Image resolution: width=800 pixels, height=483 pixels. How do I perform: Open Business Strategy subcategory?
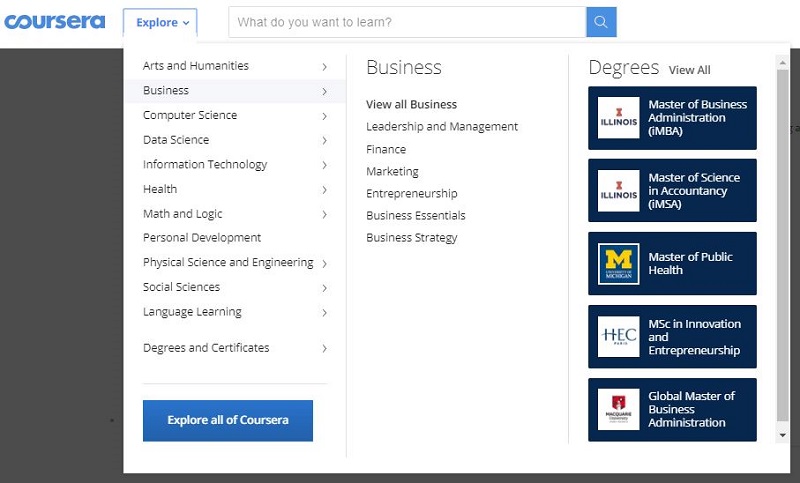click(412, 238)
